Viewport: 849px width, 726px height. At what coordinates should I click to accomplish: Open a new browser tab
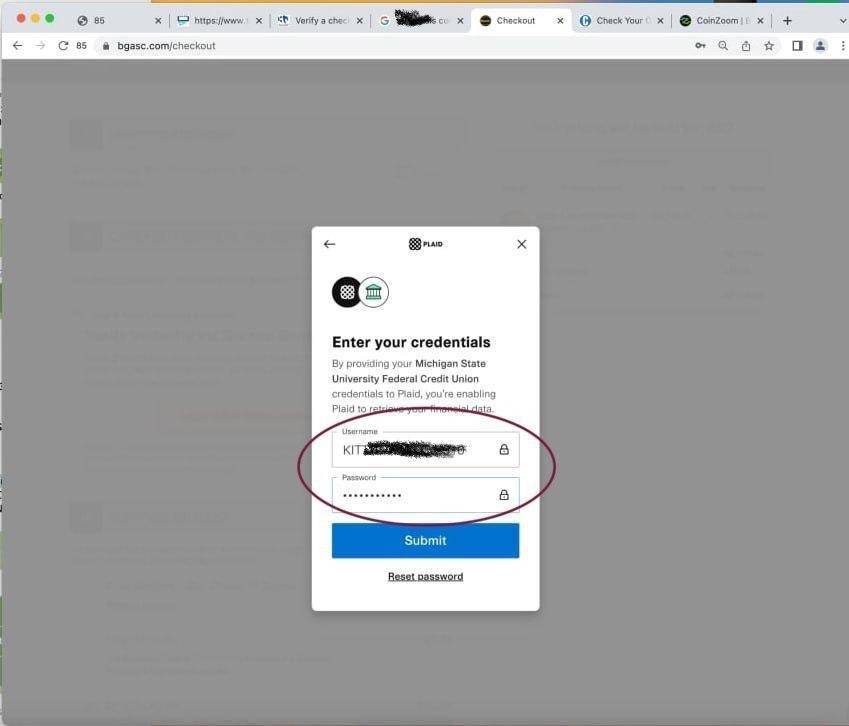[x=787, y=21]
